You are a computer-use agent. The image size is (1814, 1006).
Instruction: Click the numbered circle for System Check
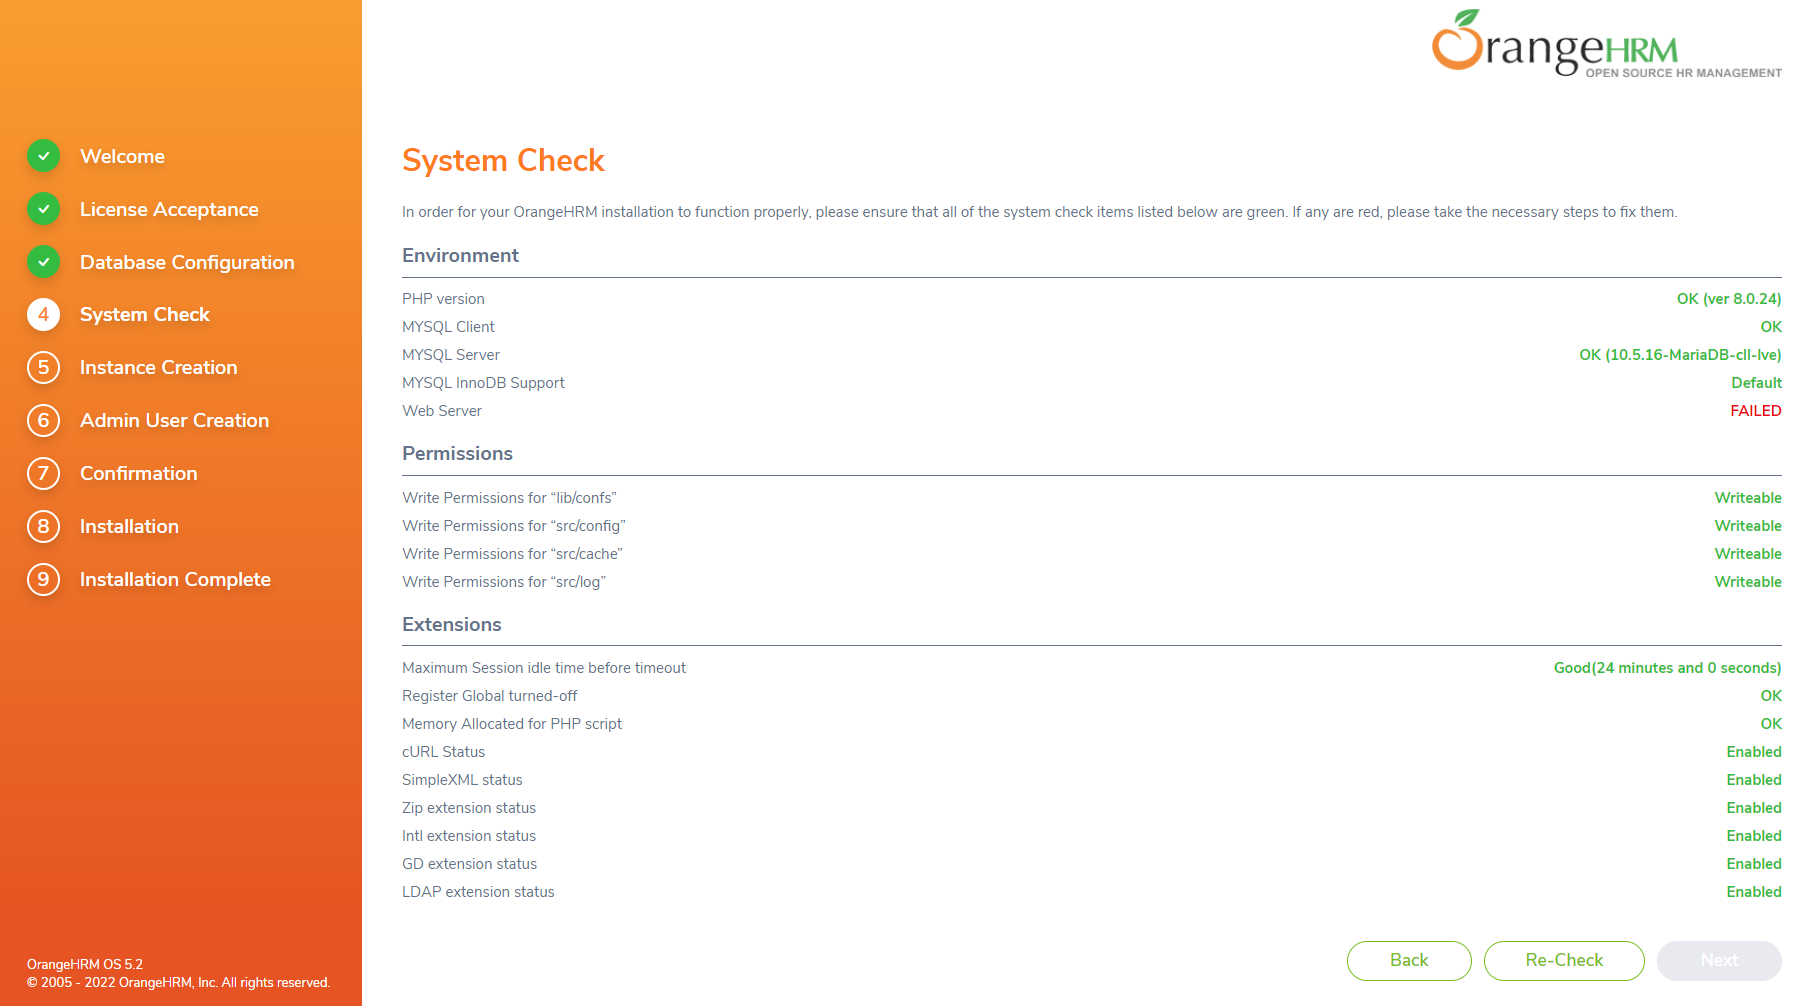tap(43, 314)
